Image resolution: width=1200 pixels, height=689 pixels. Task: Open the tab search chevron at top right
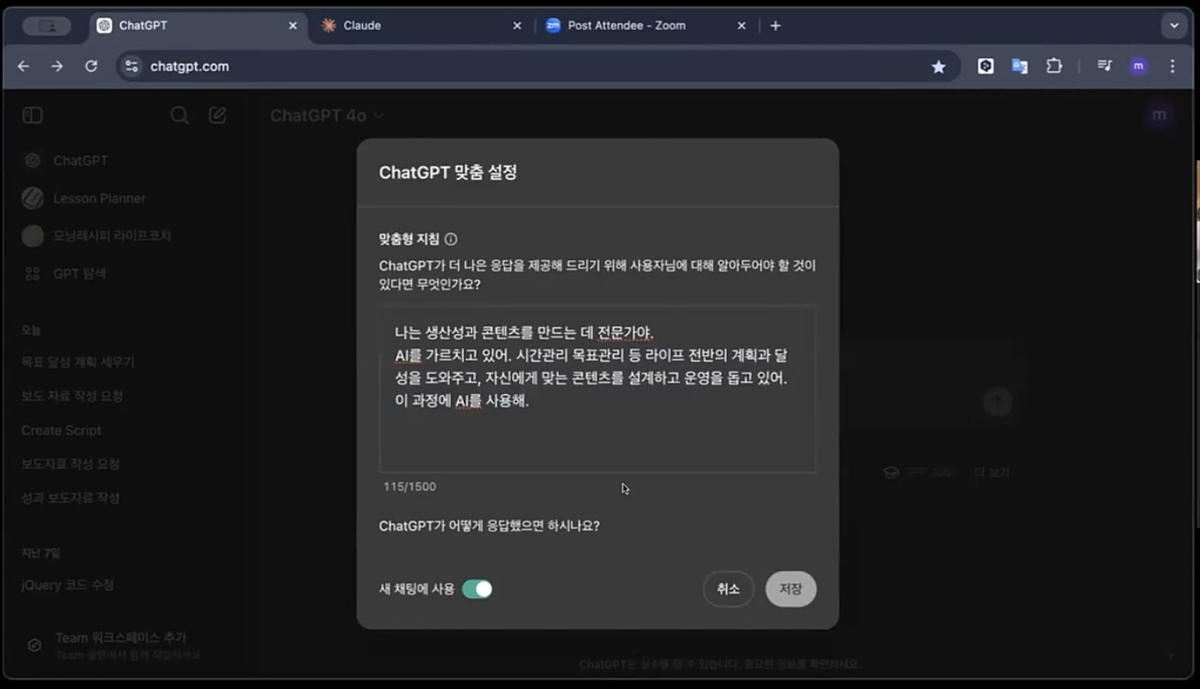pos(1174,25)
